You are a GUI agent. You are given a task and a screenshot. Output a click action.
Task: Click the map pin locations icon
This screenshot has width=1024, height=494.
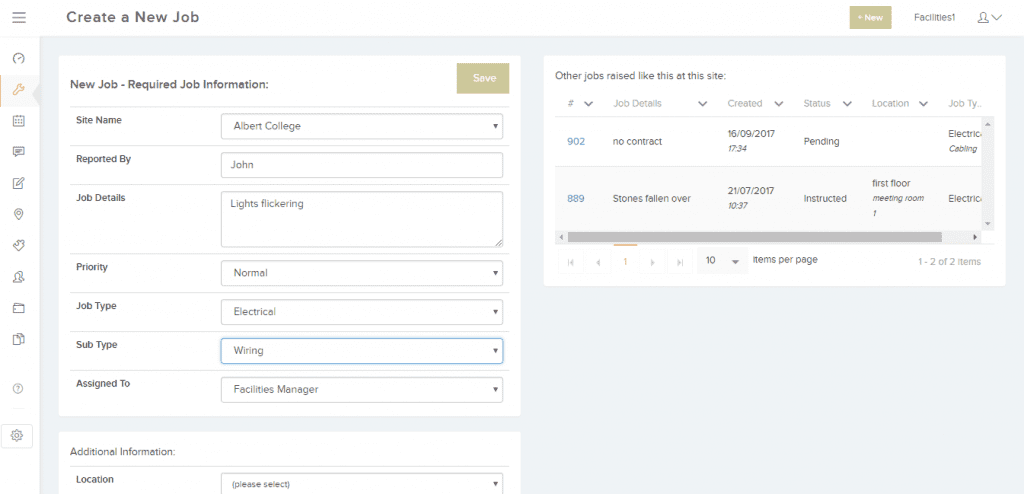point(18,214)
